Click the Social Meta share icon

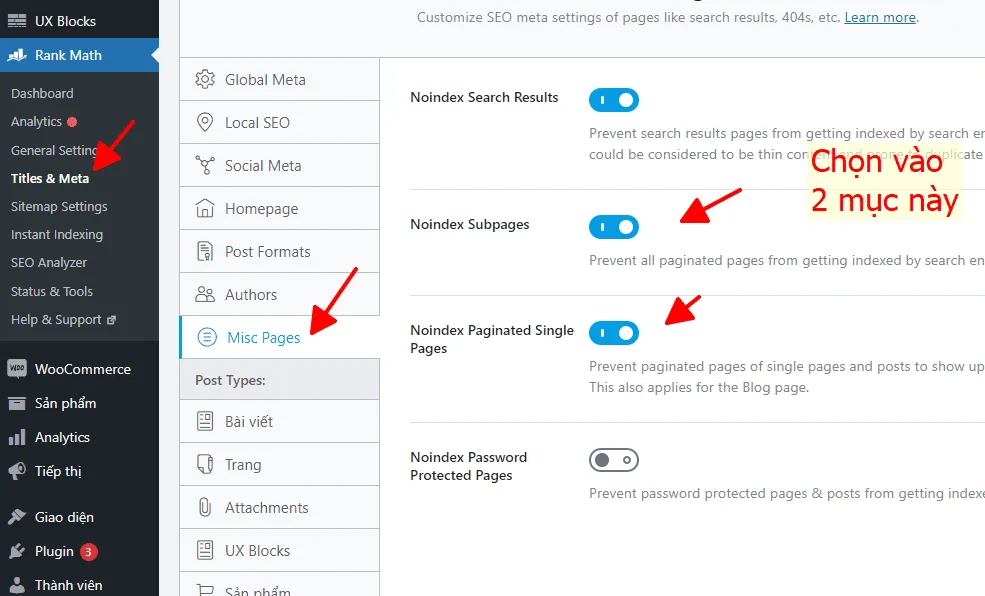[x=205, y=166]
